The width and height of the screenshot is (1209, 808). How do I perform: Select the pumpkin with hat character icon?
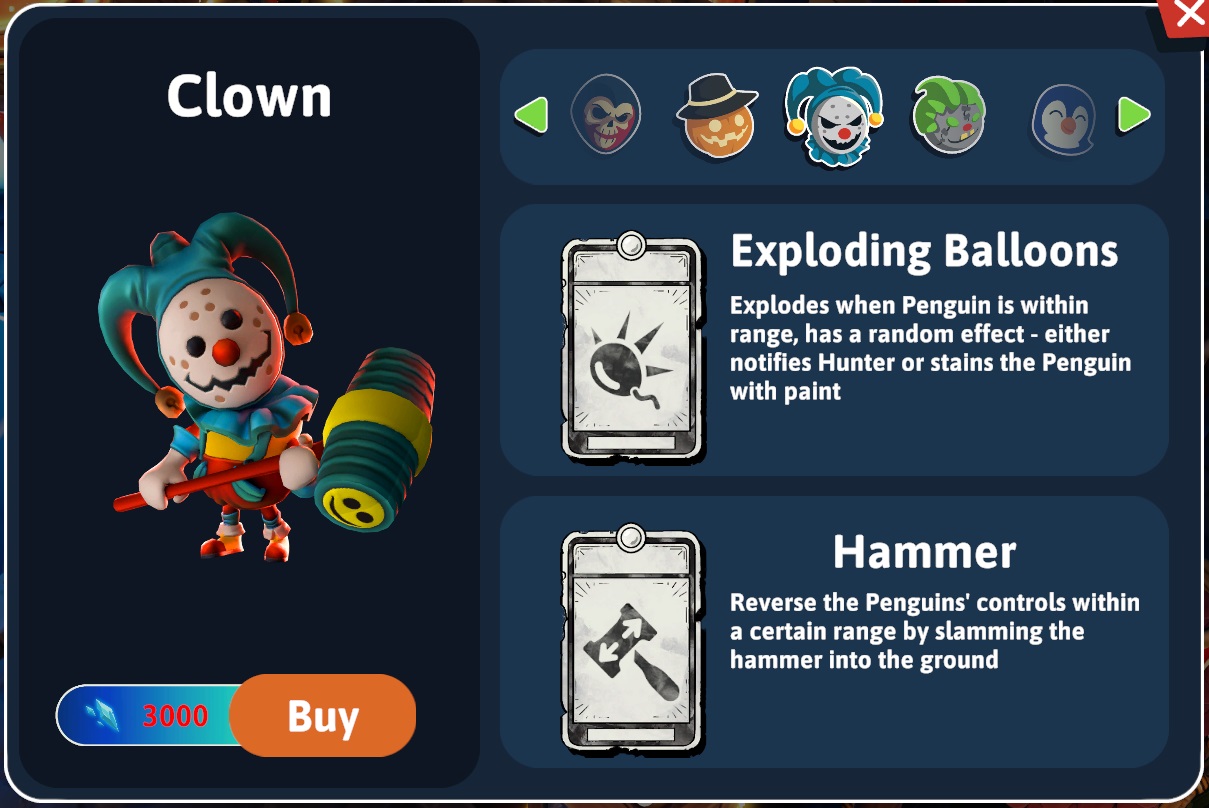click(717, 117)
